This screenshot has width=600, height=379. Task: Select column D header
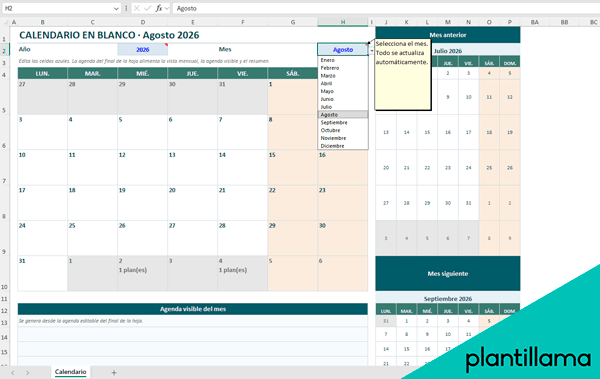(x=143, y=22)
